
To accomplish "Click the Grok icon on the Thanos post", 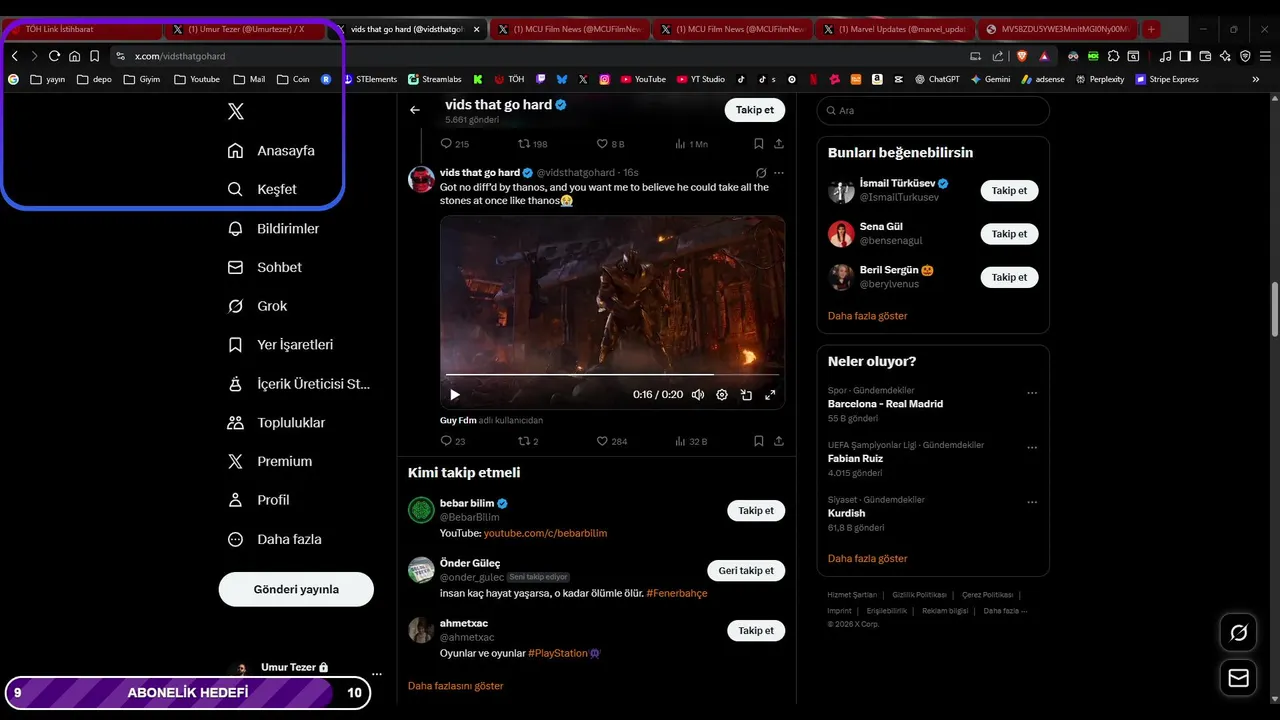I will coord(761,173).
